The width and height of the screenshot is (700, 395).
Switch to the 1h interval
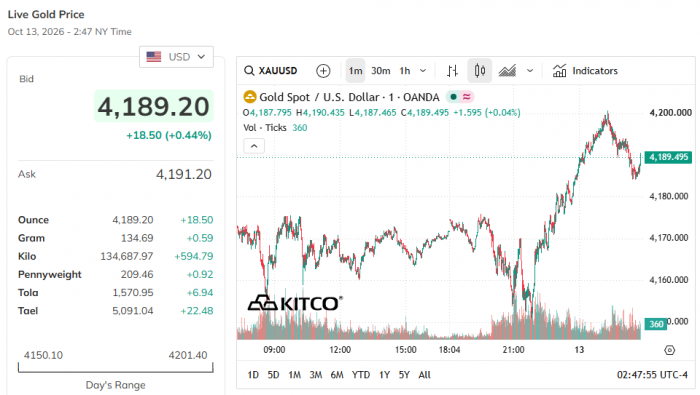click(405, 71)
